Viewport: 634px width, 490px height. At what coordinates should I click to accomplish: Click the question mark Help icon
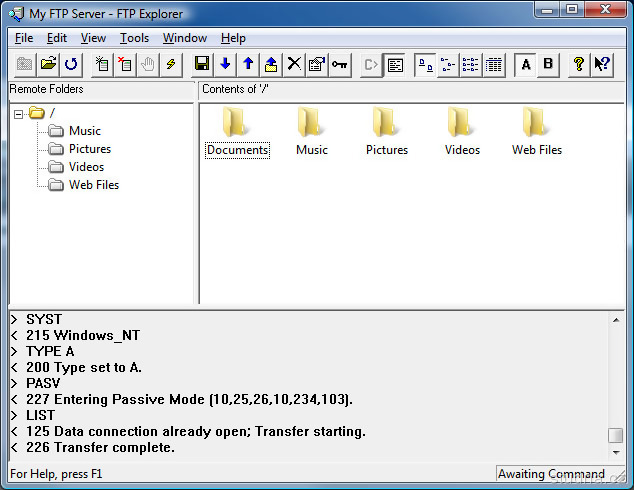[x=578, y=64]
